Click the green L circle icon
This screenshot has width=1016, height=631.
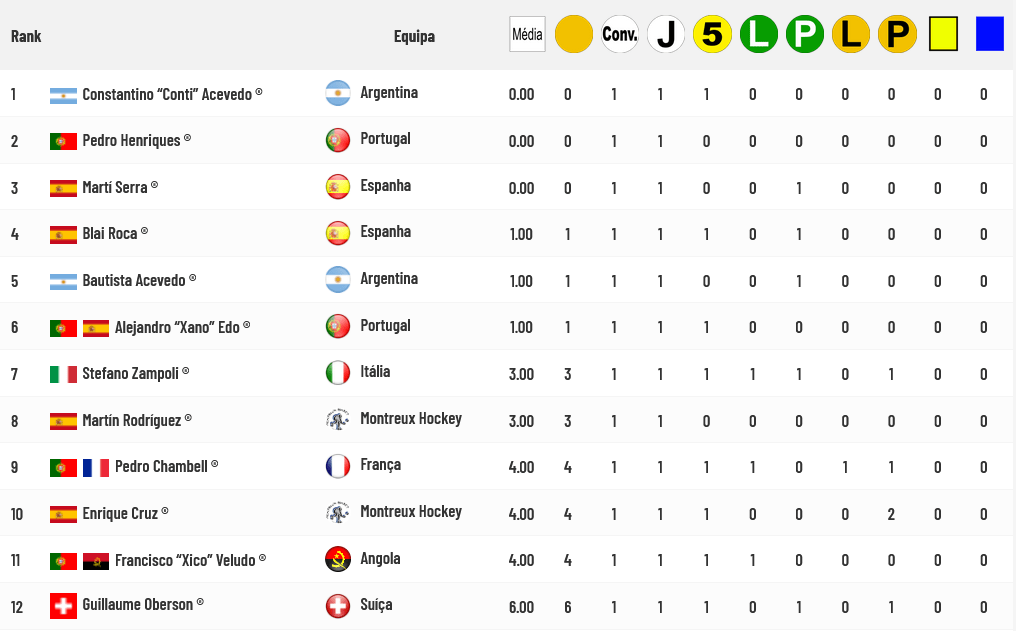coord(759,34)
